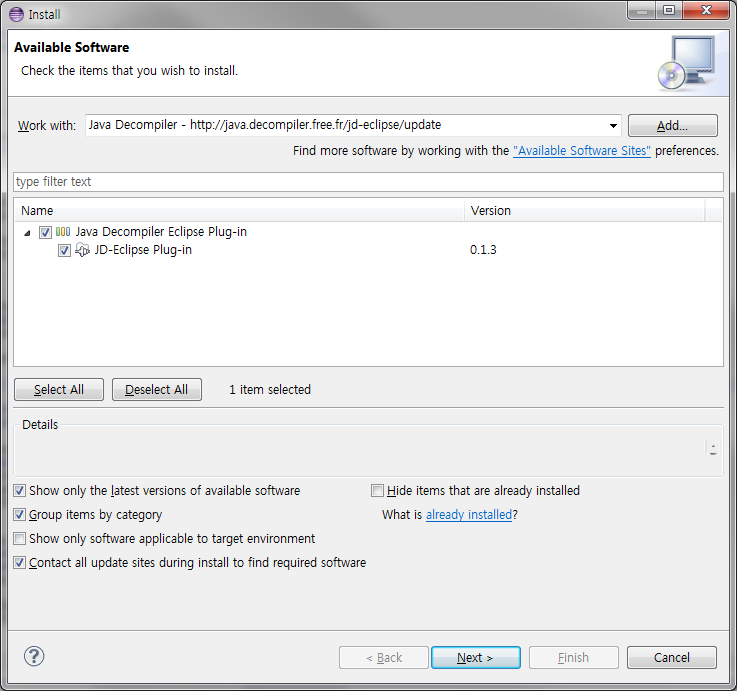Click the 1 item selected status text
The image size is (737, 691).
270,390
